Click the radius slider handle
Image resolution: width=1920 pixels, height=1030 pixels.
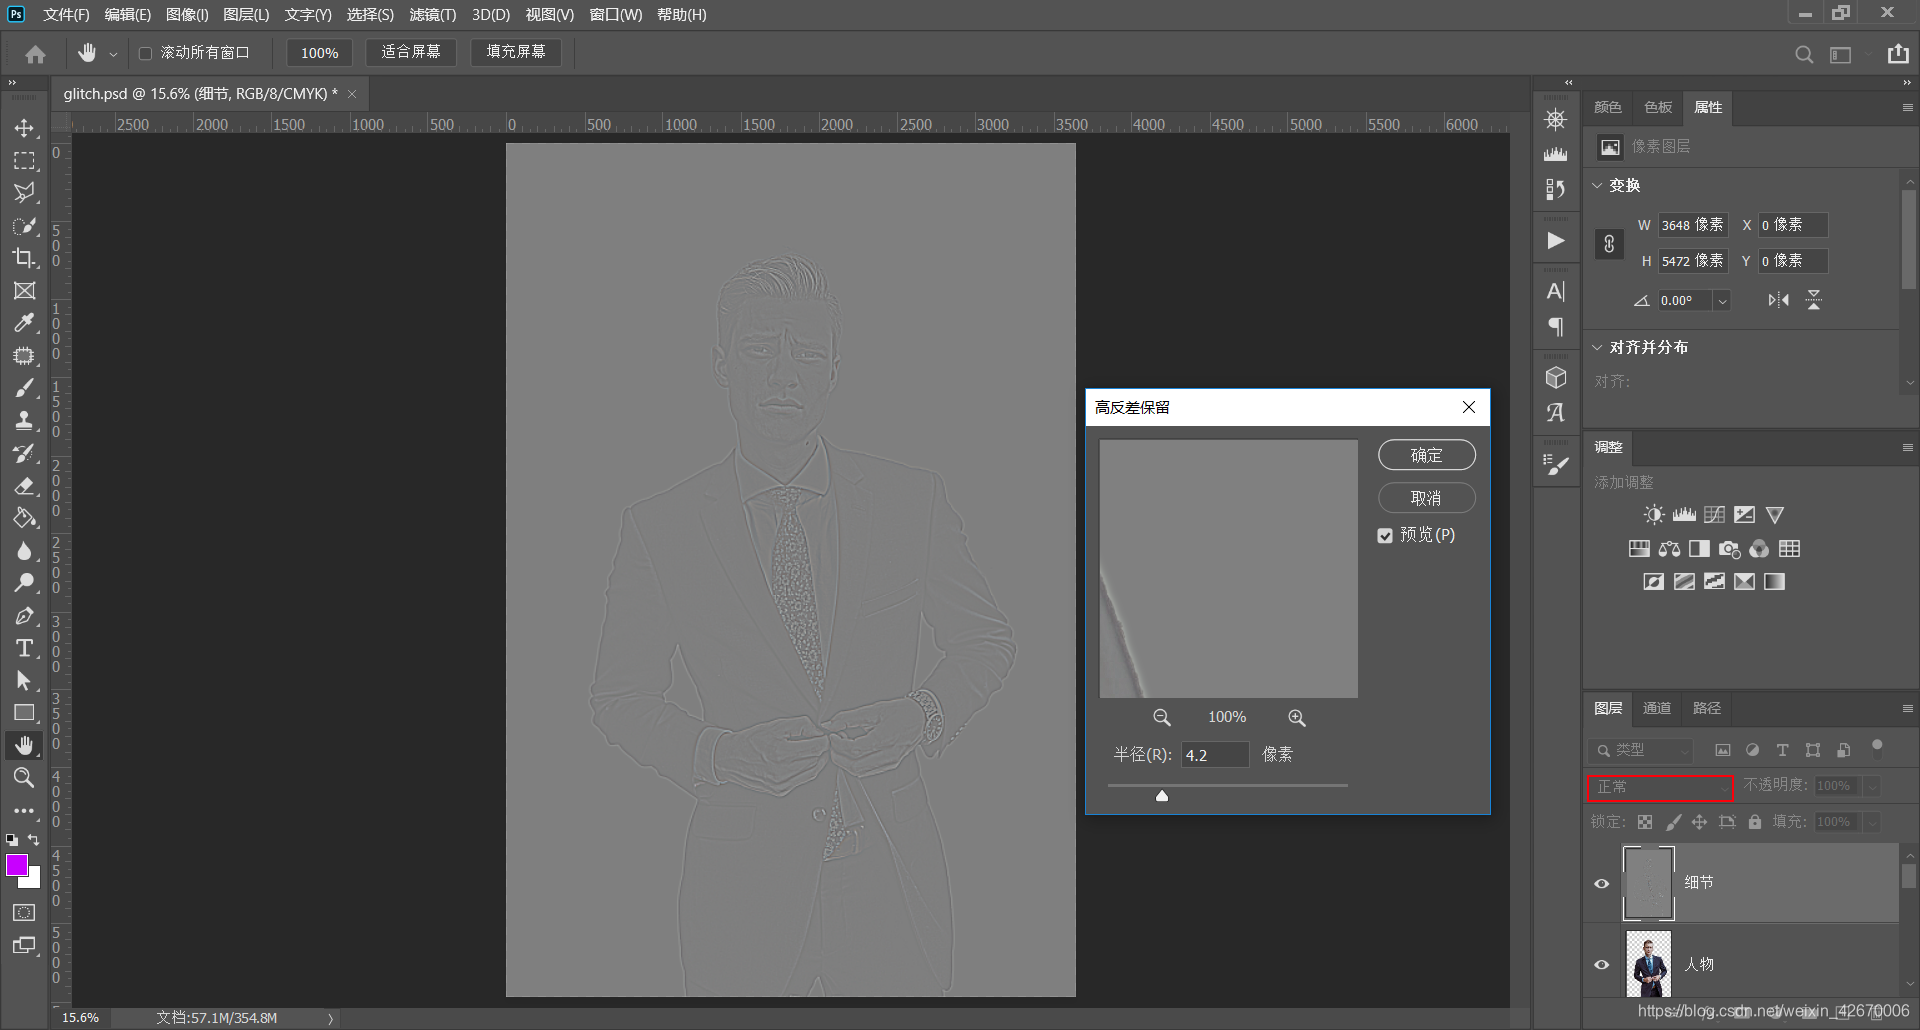pyautogui.click(x=1162, y=796)
